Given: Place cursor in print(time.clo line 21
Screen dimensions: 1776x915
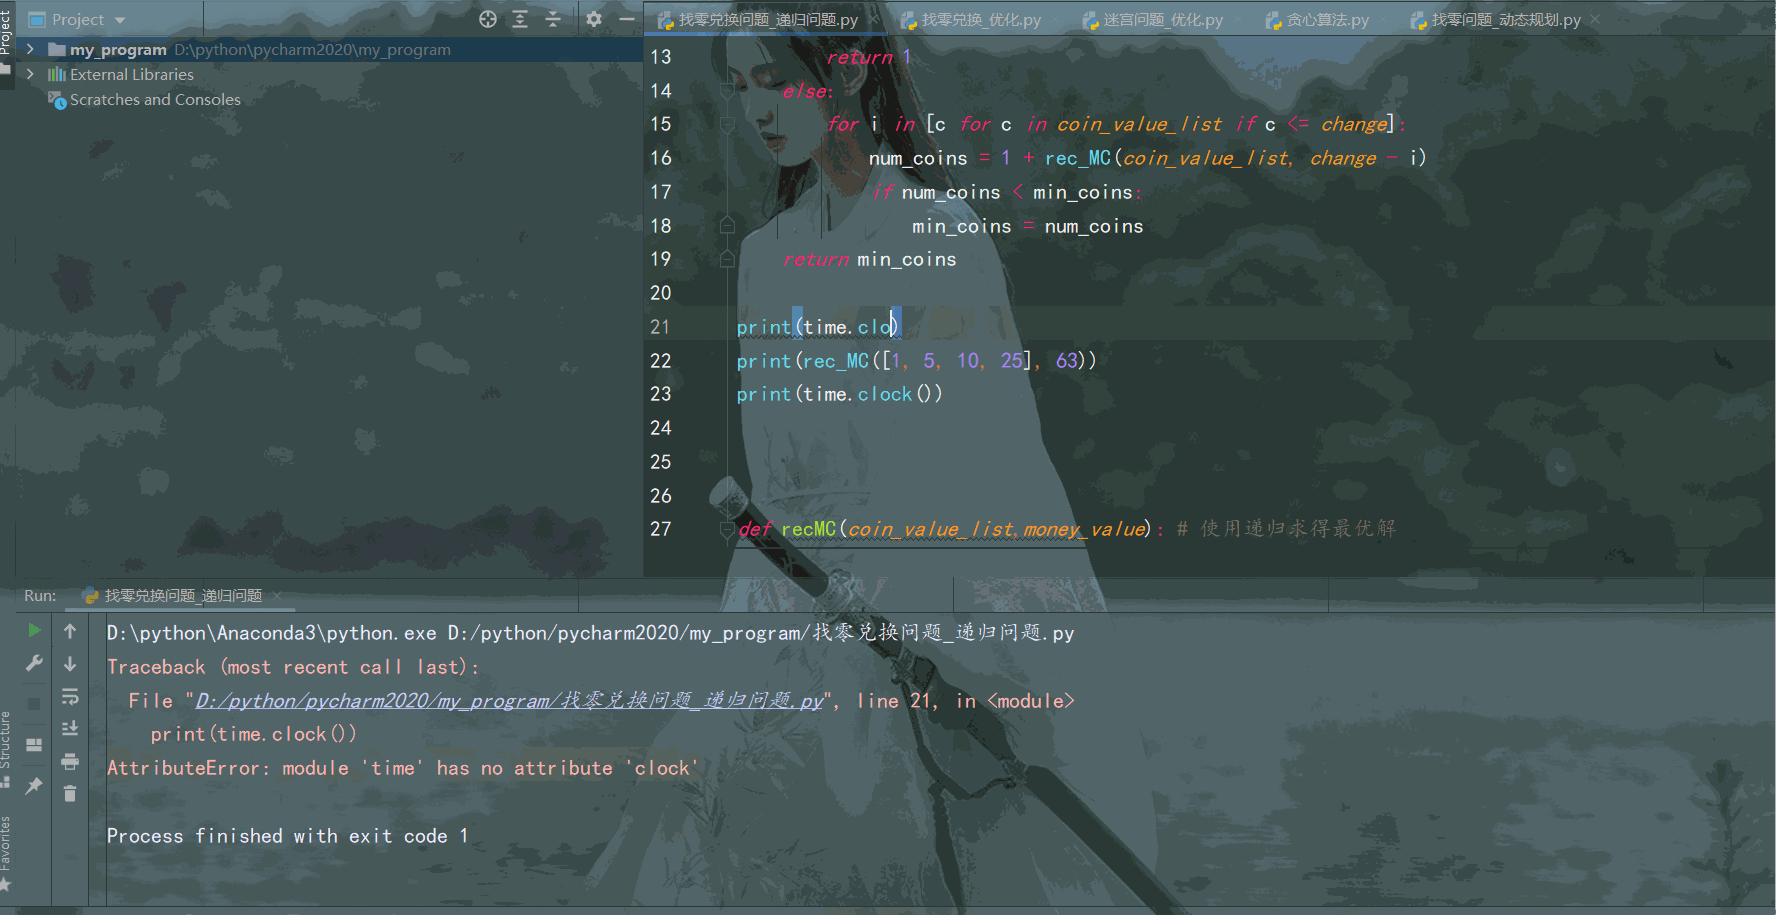Looking at the screenshot, I should pyautogui.click(x=818, y=327).
